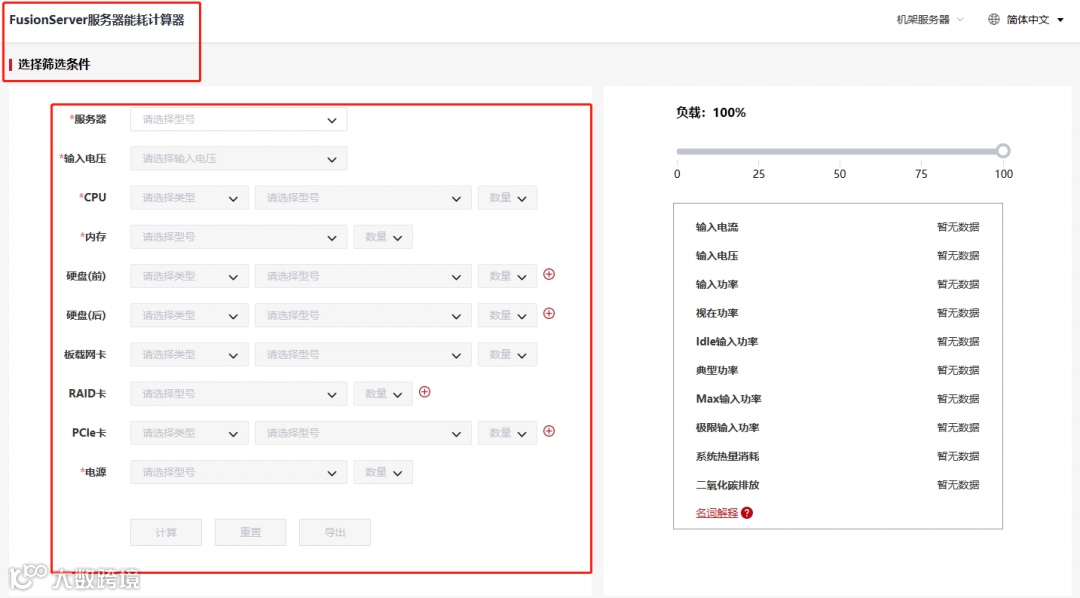
Task: Open the 名词解释 link
Action: [x=716, y=513]
